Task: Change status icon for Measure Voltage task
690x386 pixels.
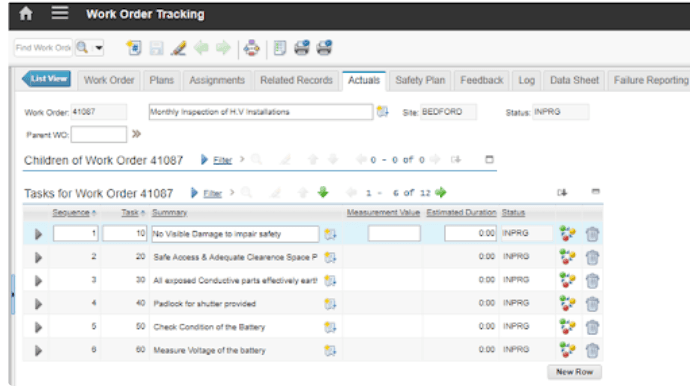Action: pyautogui.click(x=567, y=350)
